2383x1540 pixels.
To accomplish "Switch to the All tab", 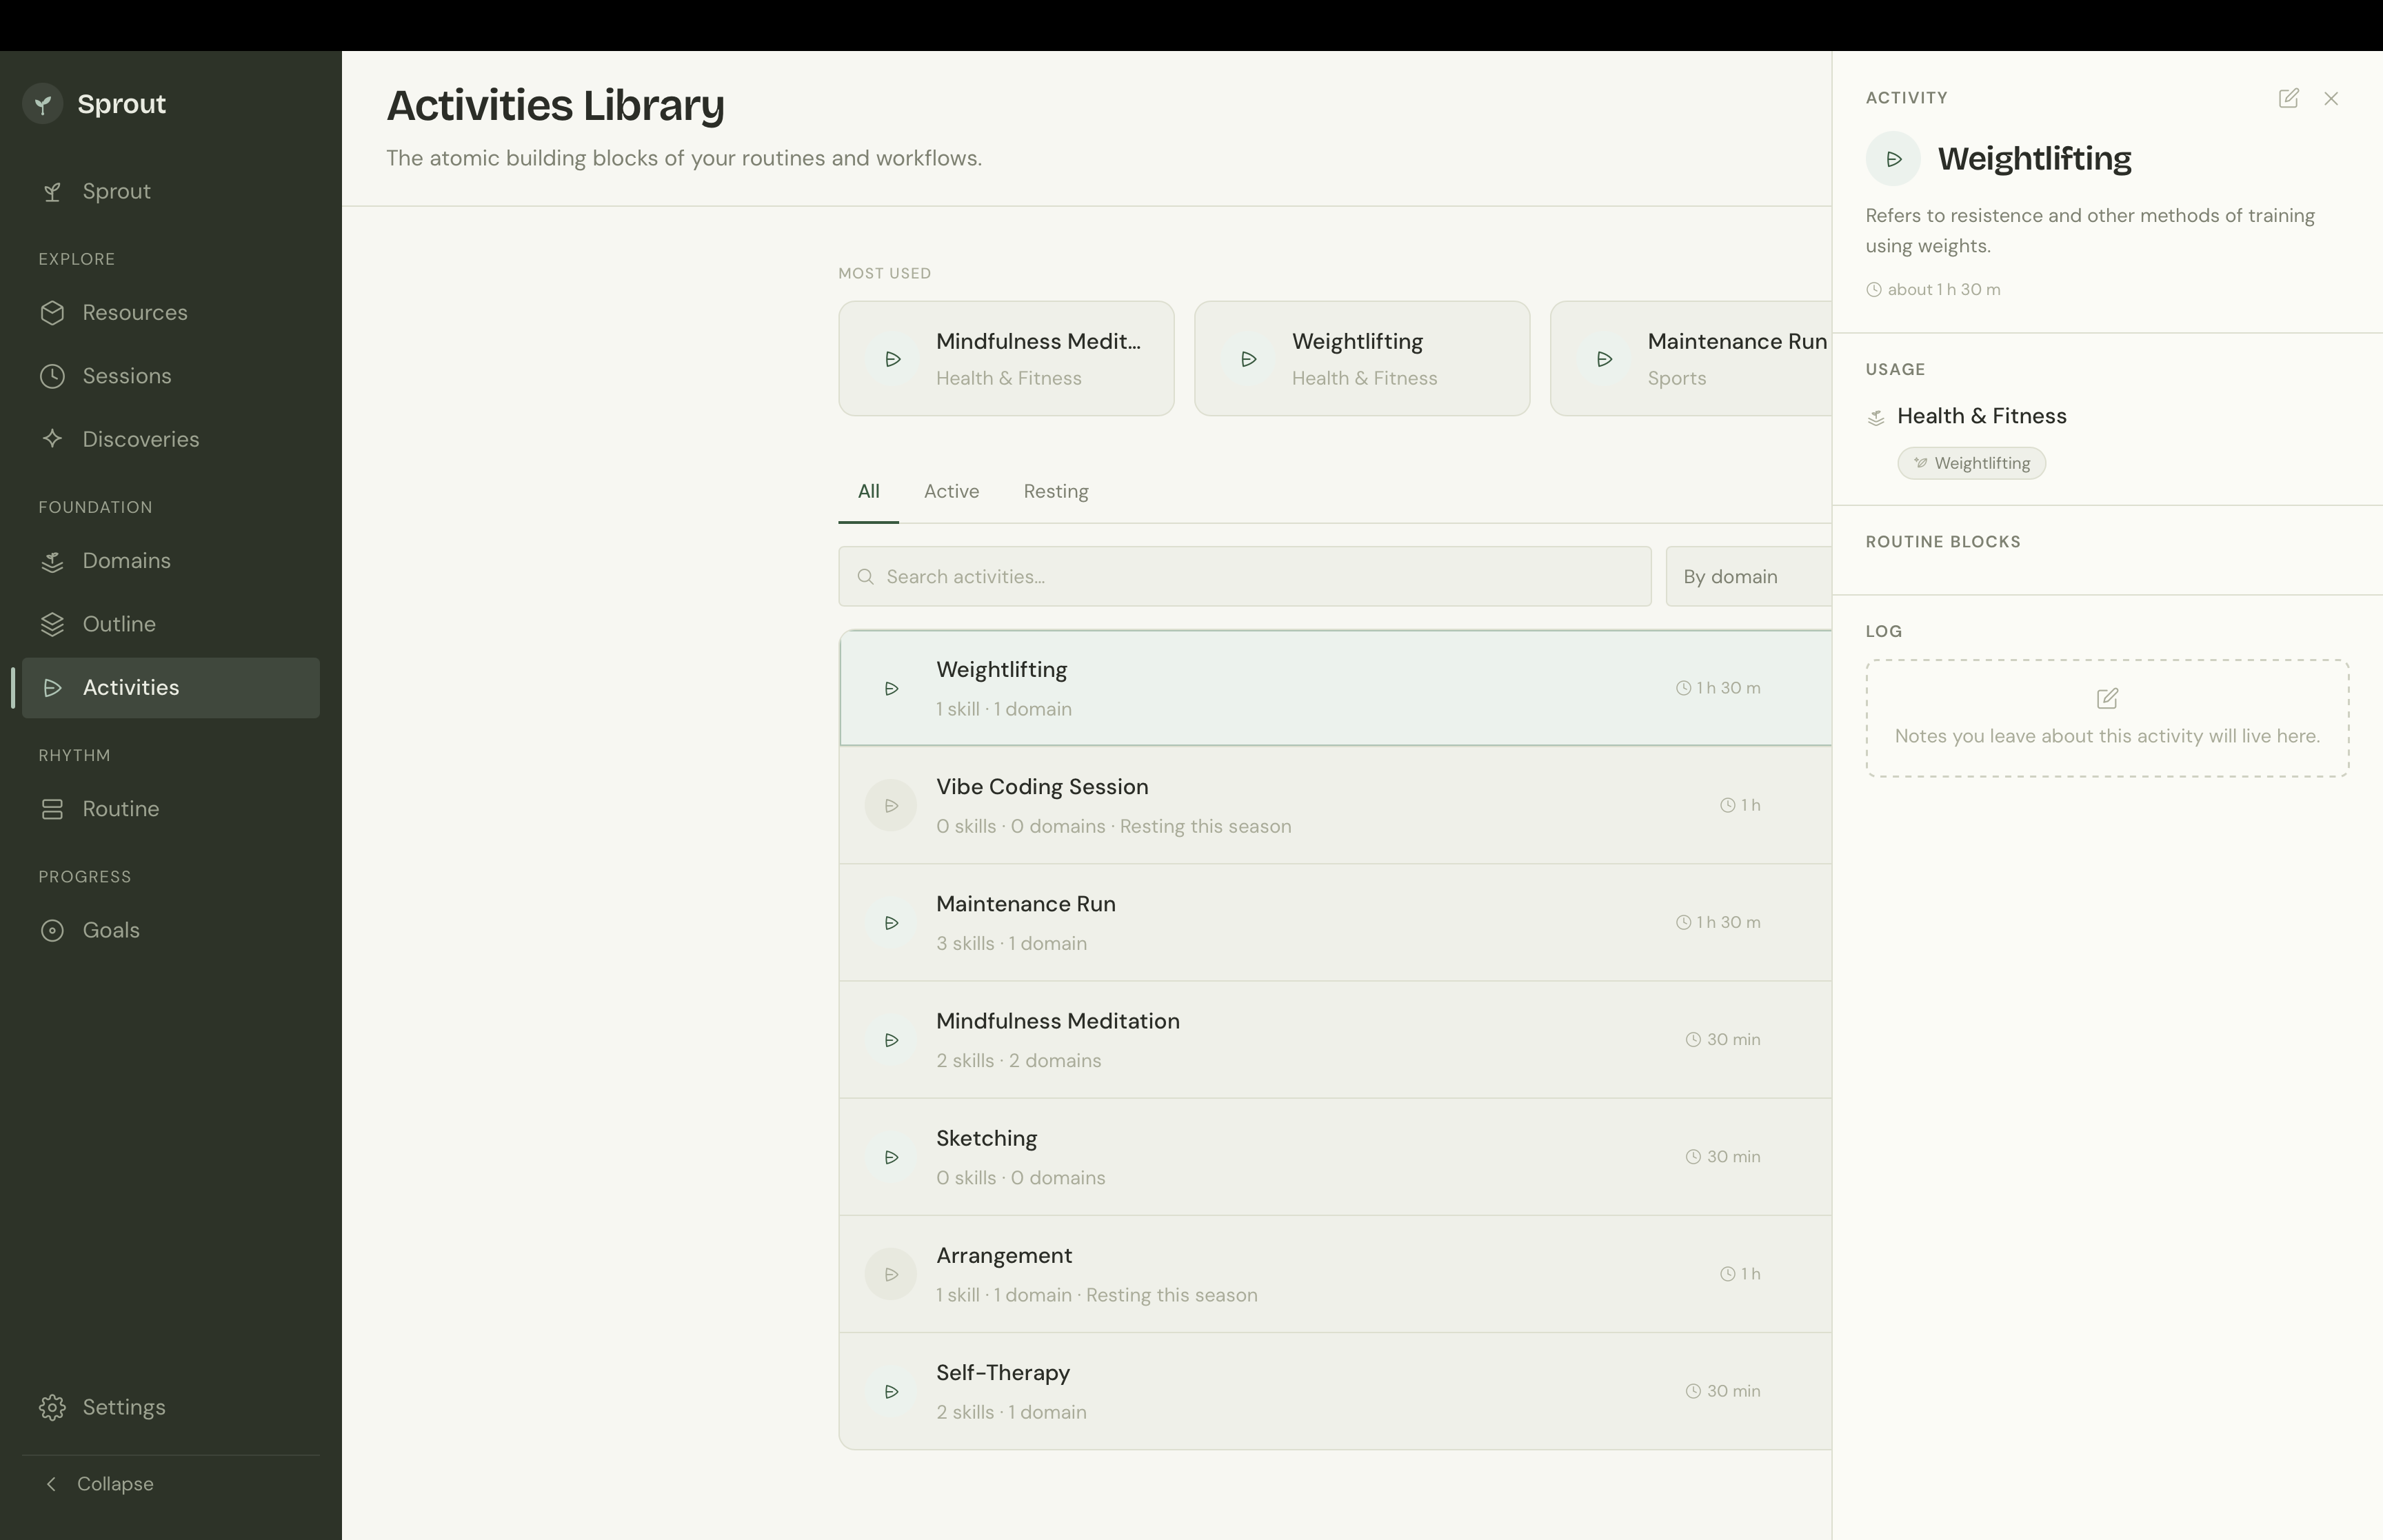I will (x=868, y=492).
